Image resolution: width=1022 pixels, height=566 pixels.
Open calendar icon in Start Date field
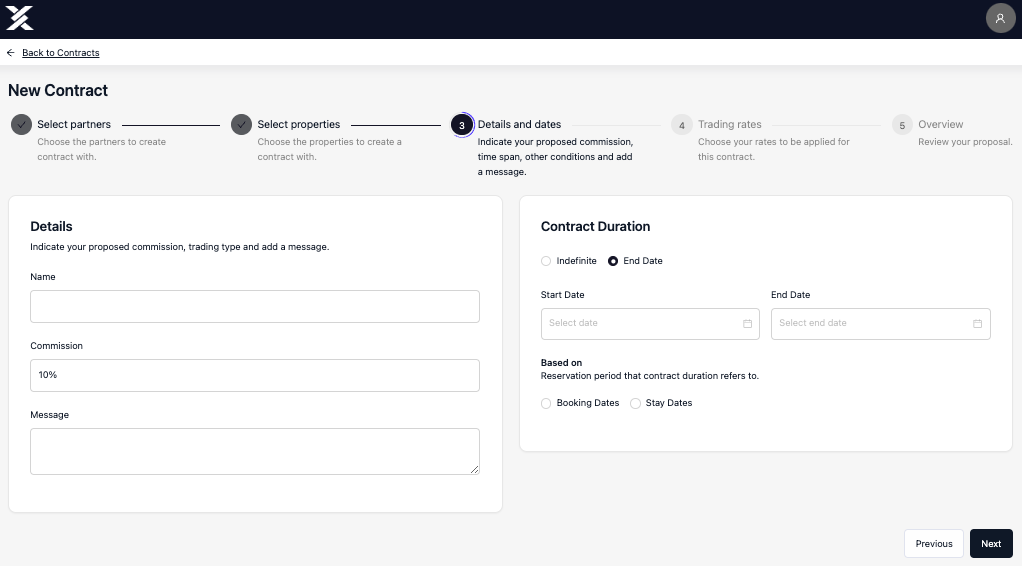coord(747,323)
